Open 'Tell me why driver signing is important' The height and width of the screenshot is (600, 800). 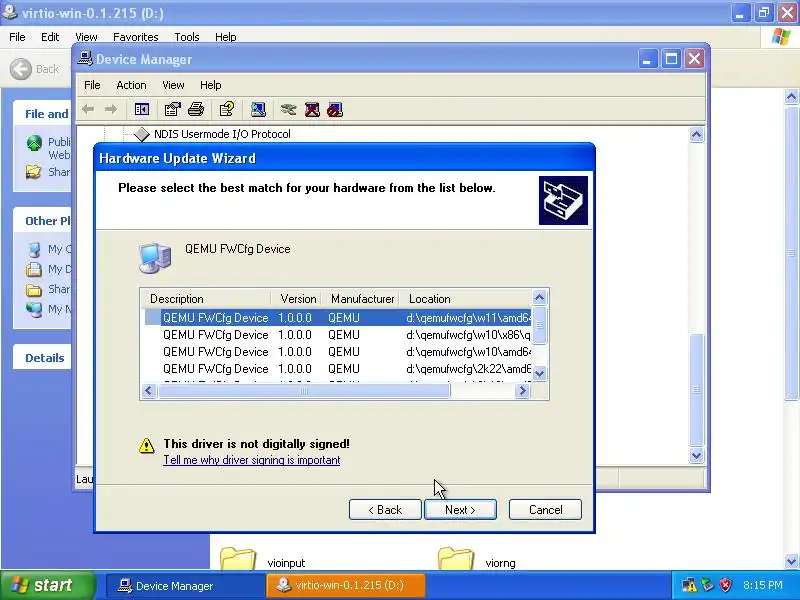[x=252, y=460]
